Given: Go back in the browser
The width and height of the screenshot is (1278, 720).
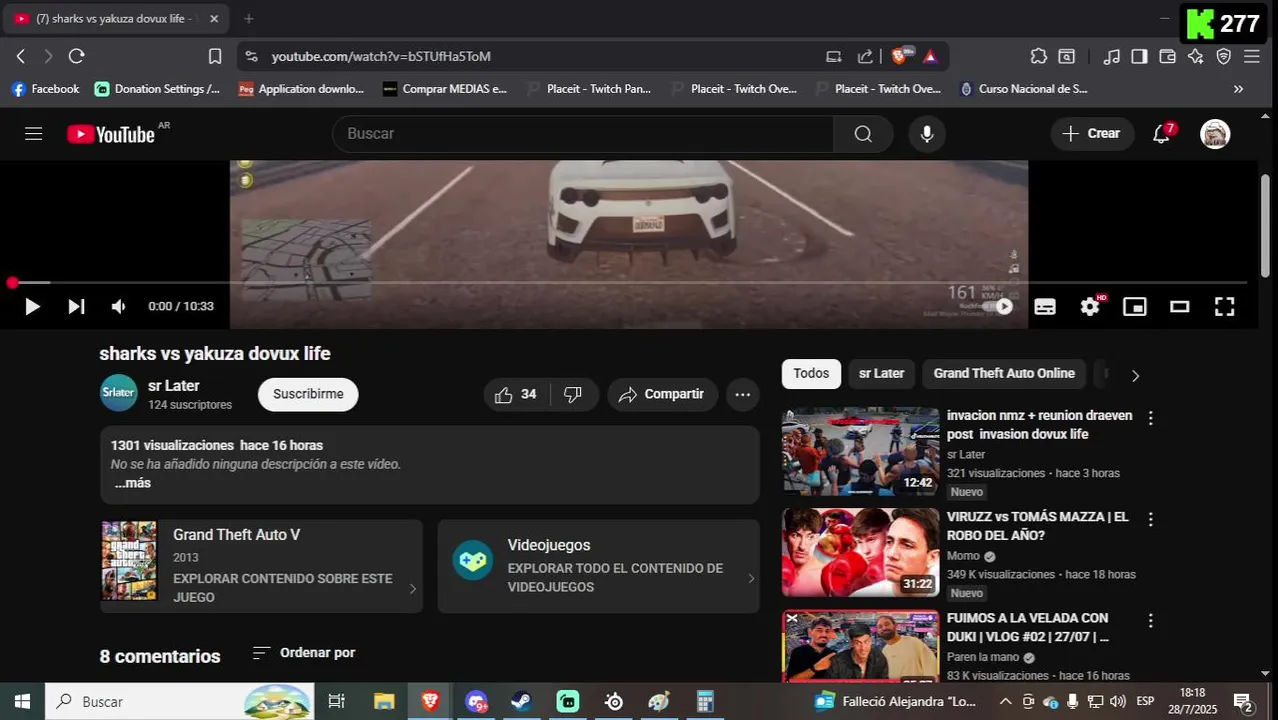Looking at the screenshot, I should (x=21, y=56).
